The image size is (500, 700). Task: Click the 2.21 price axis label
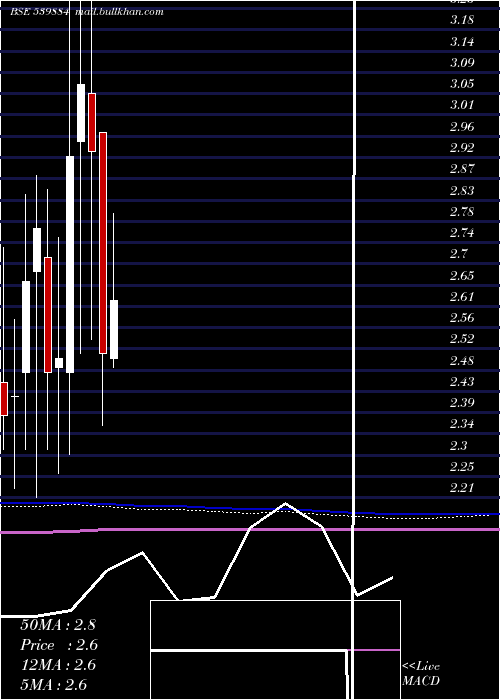click(x=462, y=488)
